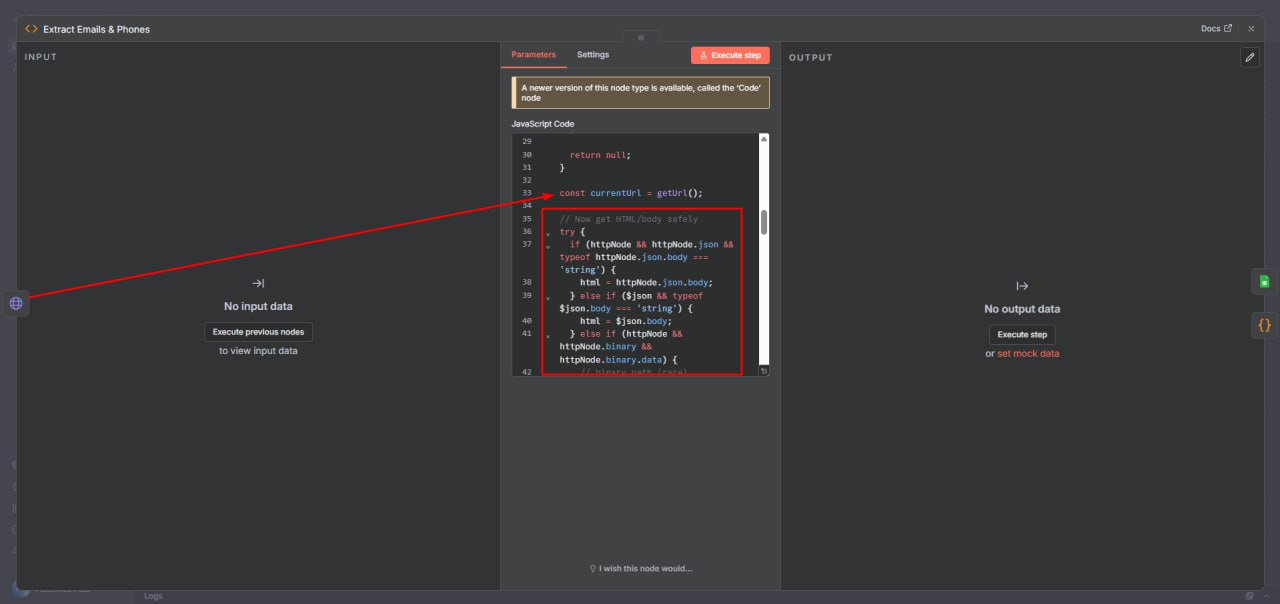Open the Logs panel at the bottom
The height and width of the screenshot is (604, 1280).
pos(152,595)
